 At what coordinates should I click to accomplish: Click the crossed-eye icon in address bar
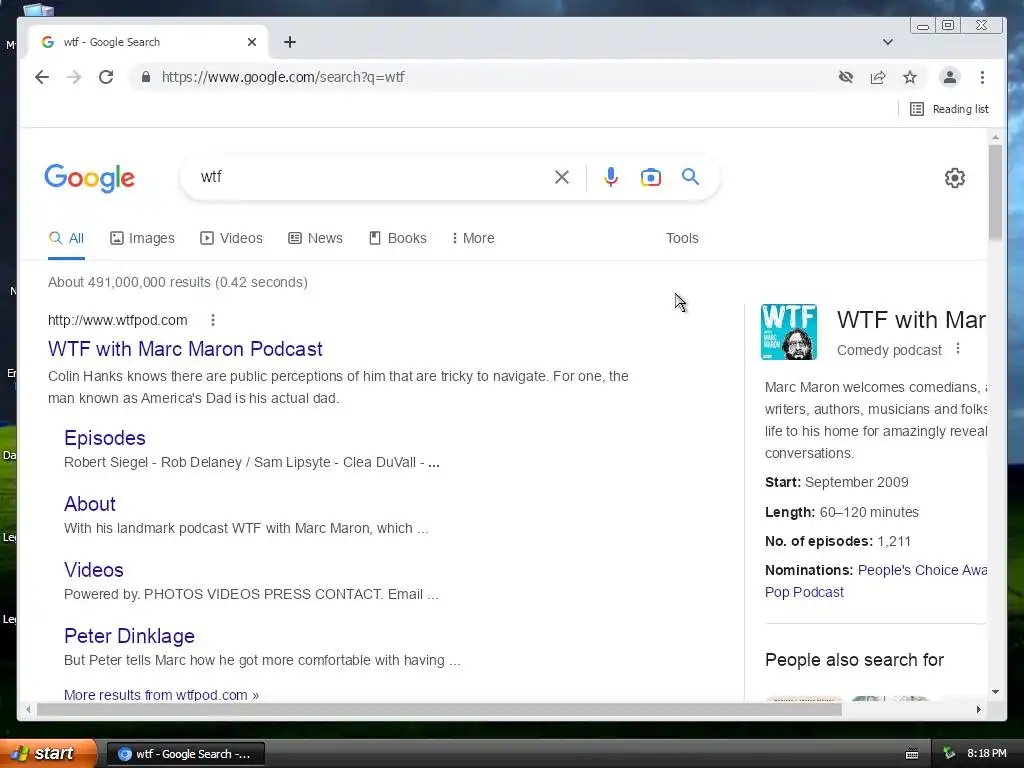click(846, 77)
